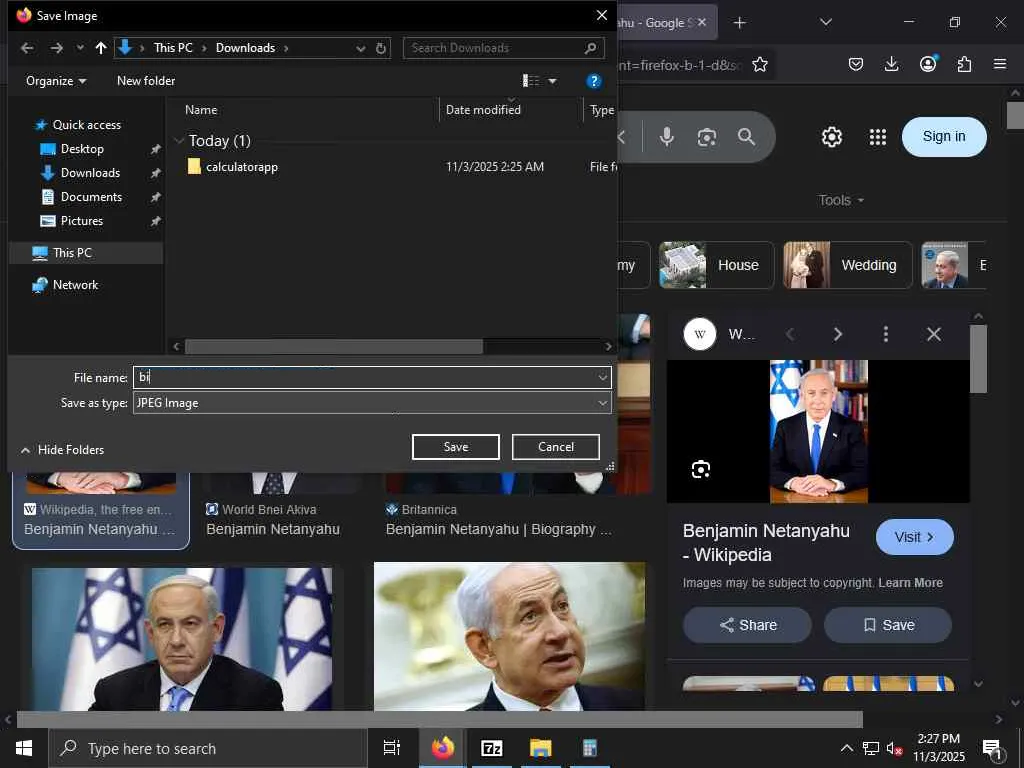Select This PC in navigation pane
This screenshot has width=1024, height=768.
tap(72, 253)
